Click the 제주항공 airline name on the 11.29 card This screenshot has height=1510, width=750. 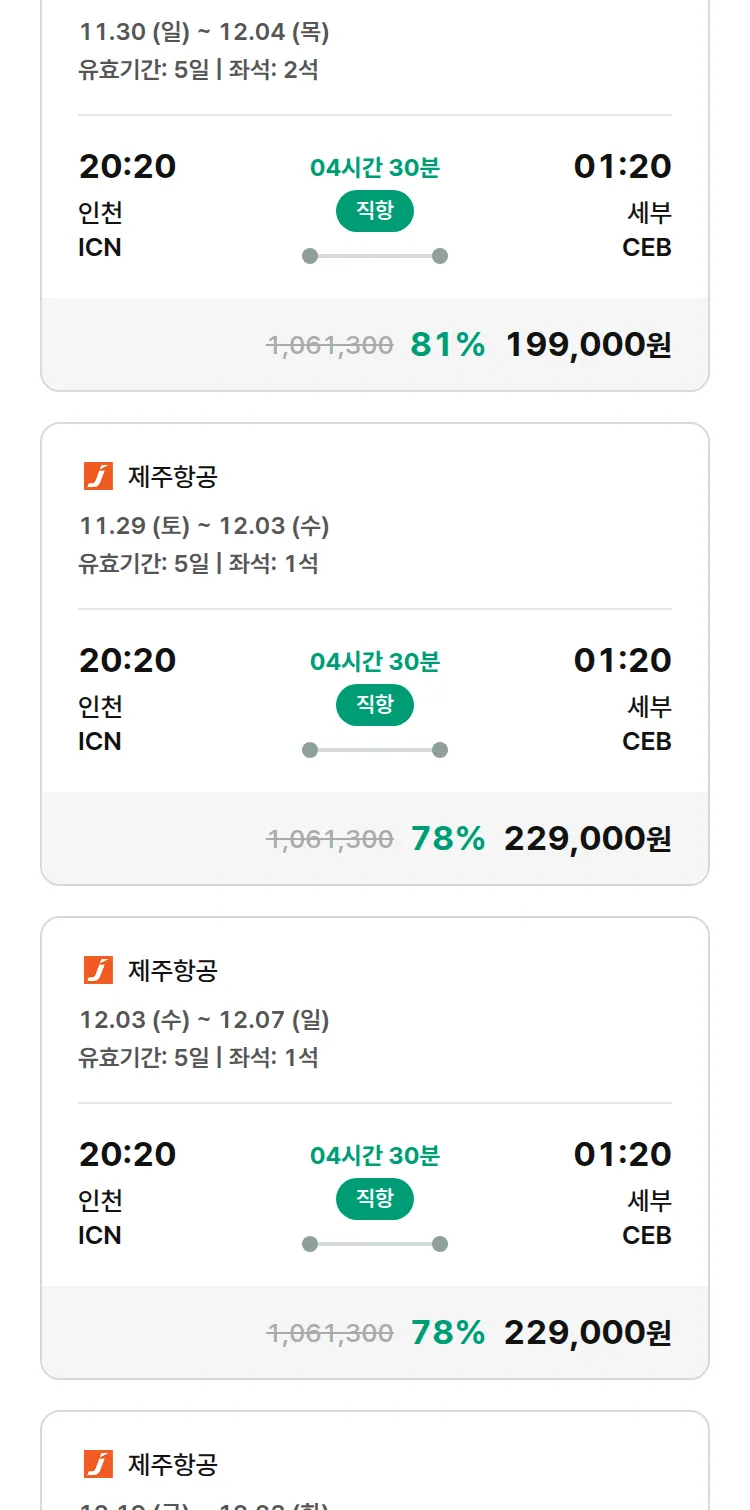173,477
